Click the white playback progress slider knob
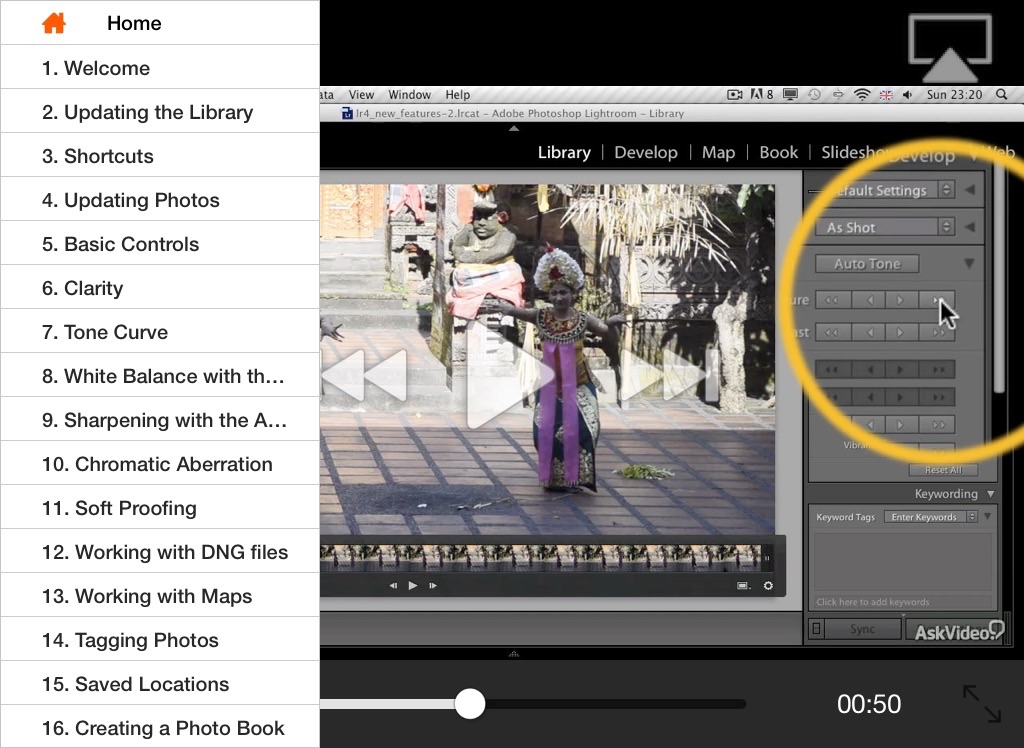Screen dimensions: 1024x748 (x=470, y=704)
